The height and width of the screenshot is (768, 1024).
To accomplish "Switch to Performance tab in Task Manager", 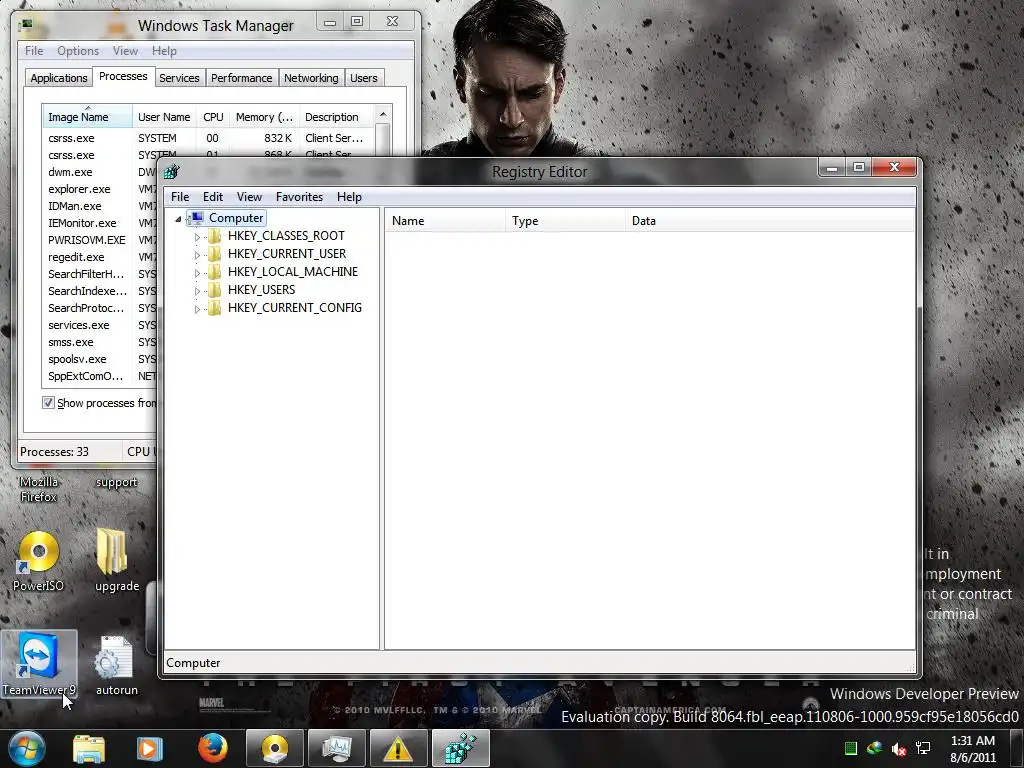I will [x=242, y=78].
